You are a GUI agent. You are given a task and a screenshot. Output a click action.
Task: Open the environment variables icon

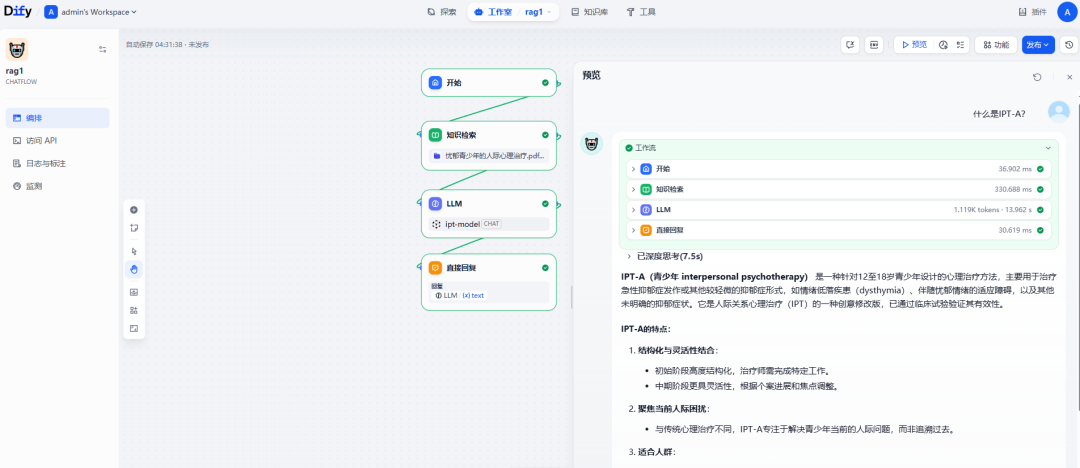point(874,44)
